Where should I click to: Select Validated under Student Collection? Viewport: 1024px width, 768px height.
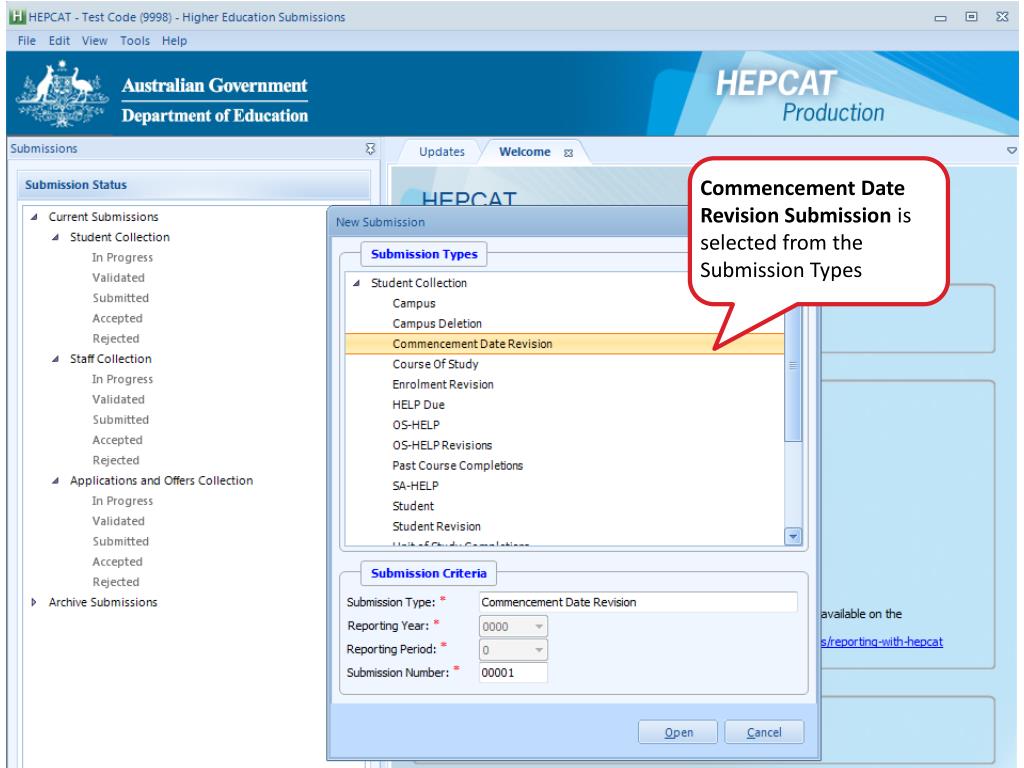118,278
